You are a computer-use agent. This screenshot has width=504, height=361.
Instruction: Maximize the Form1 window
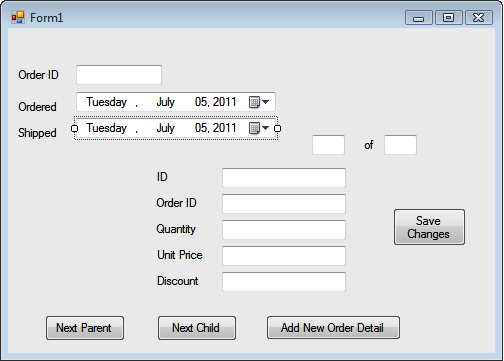pyautogui.click(x=449, y=18)
